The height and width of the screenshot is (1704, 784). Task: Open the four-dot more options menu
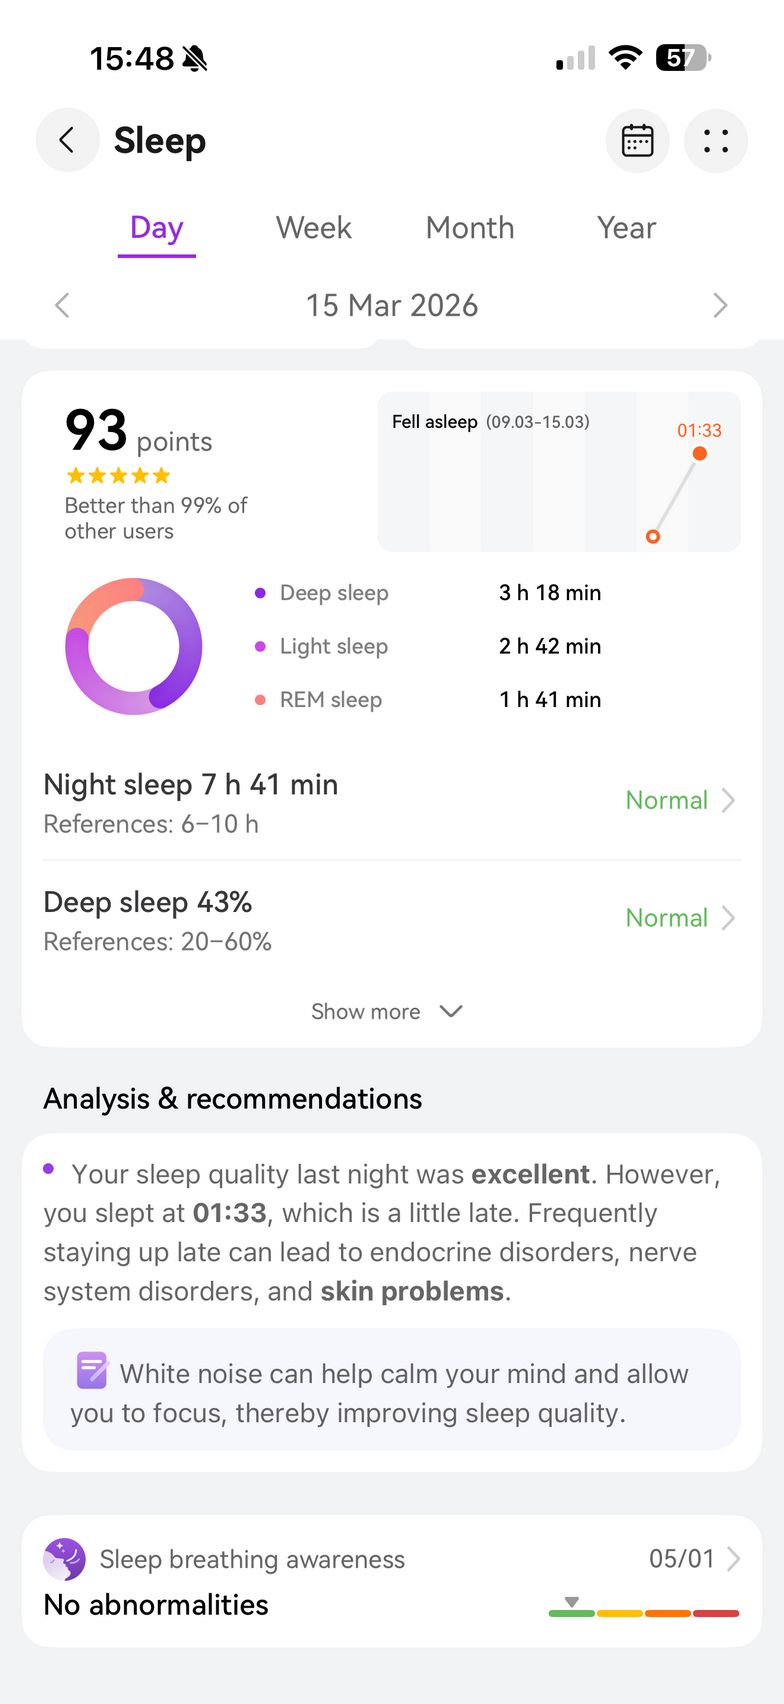(x=715, y=141)
